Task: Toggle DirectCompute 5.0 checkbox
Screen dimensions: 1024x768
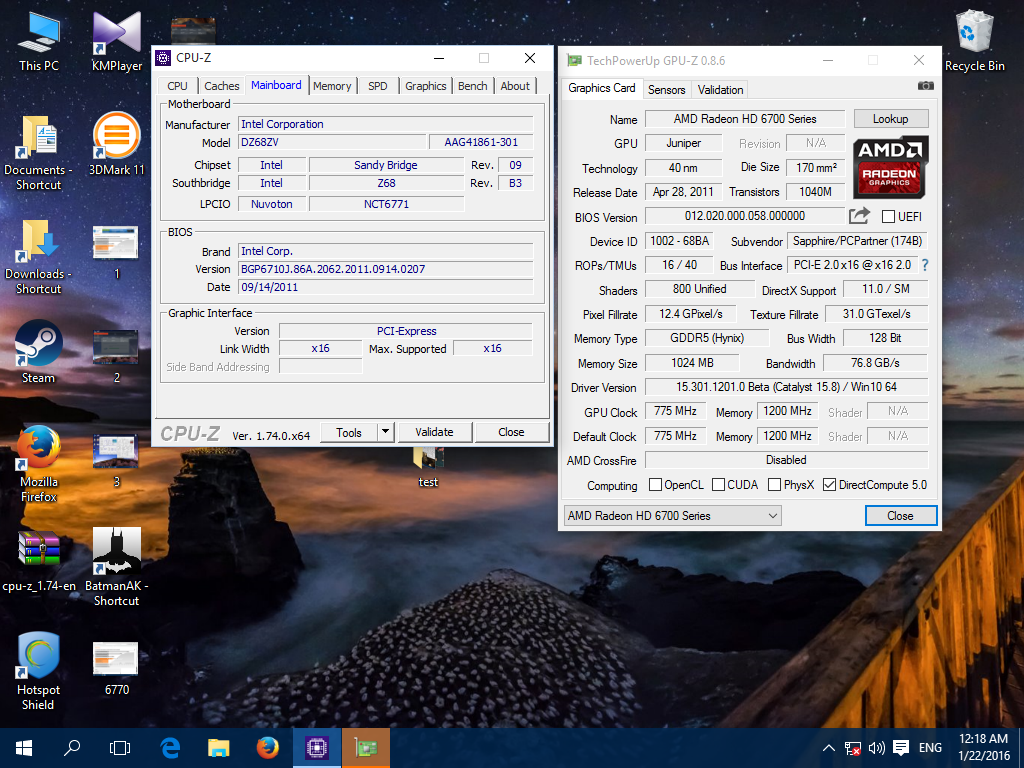Action: [x=829, y=485]
